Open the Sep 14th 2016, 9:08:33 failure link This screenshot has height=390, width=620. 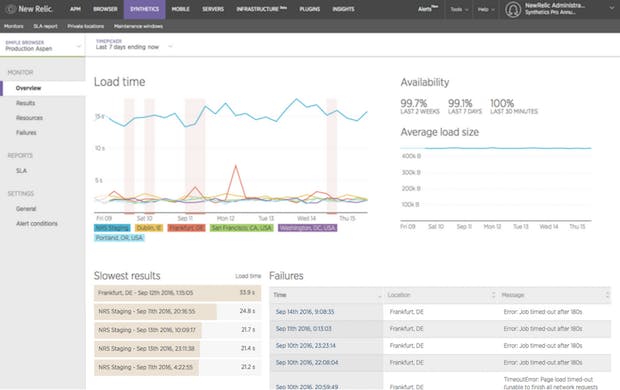pos(305,312)
